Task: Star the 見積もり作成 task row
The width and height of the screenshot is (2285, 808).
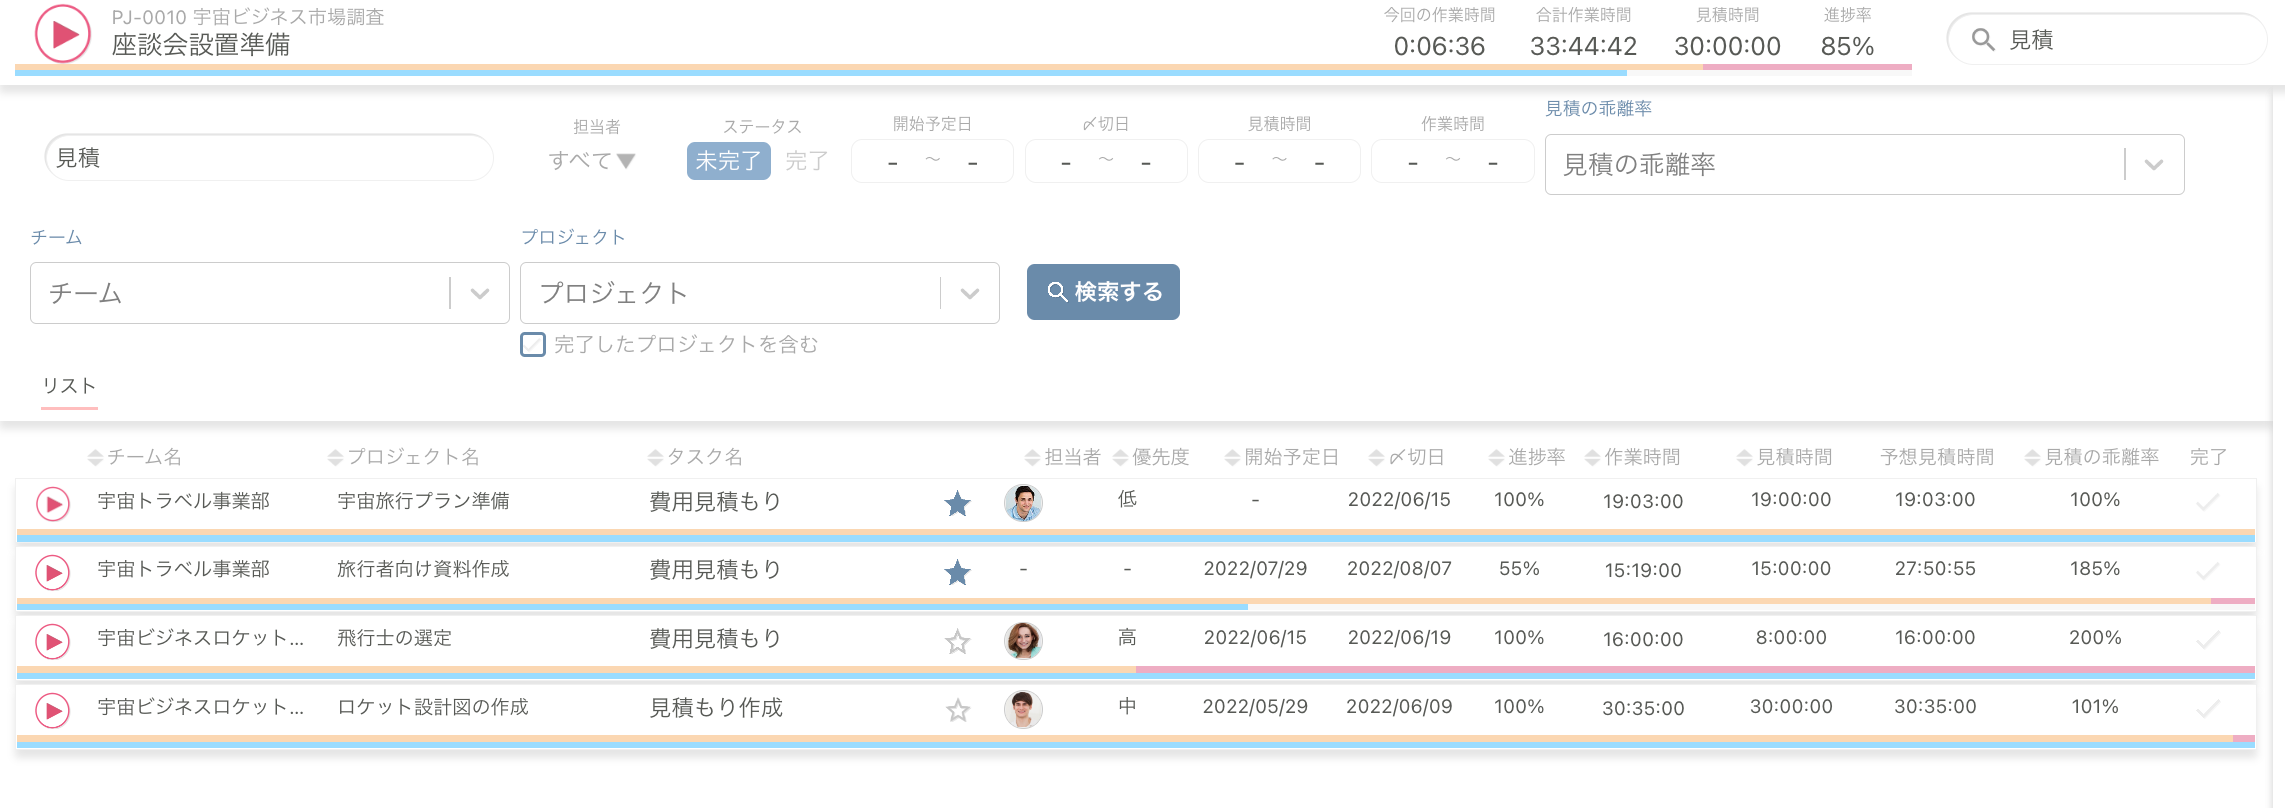Action: pos(957,710)
